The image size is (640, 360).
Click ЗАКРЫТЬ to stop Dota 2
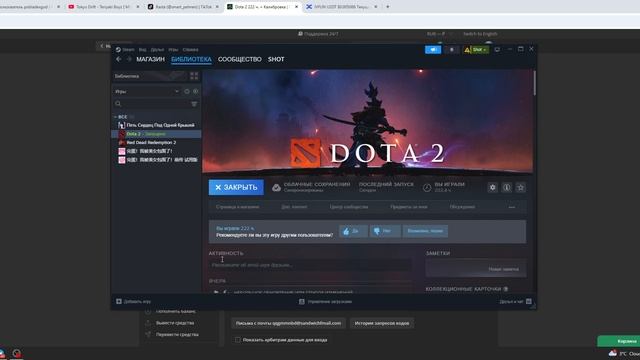[x=236, y=187]
